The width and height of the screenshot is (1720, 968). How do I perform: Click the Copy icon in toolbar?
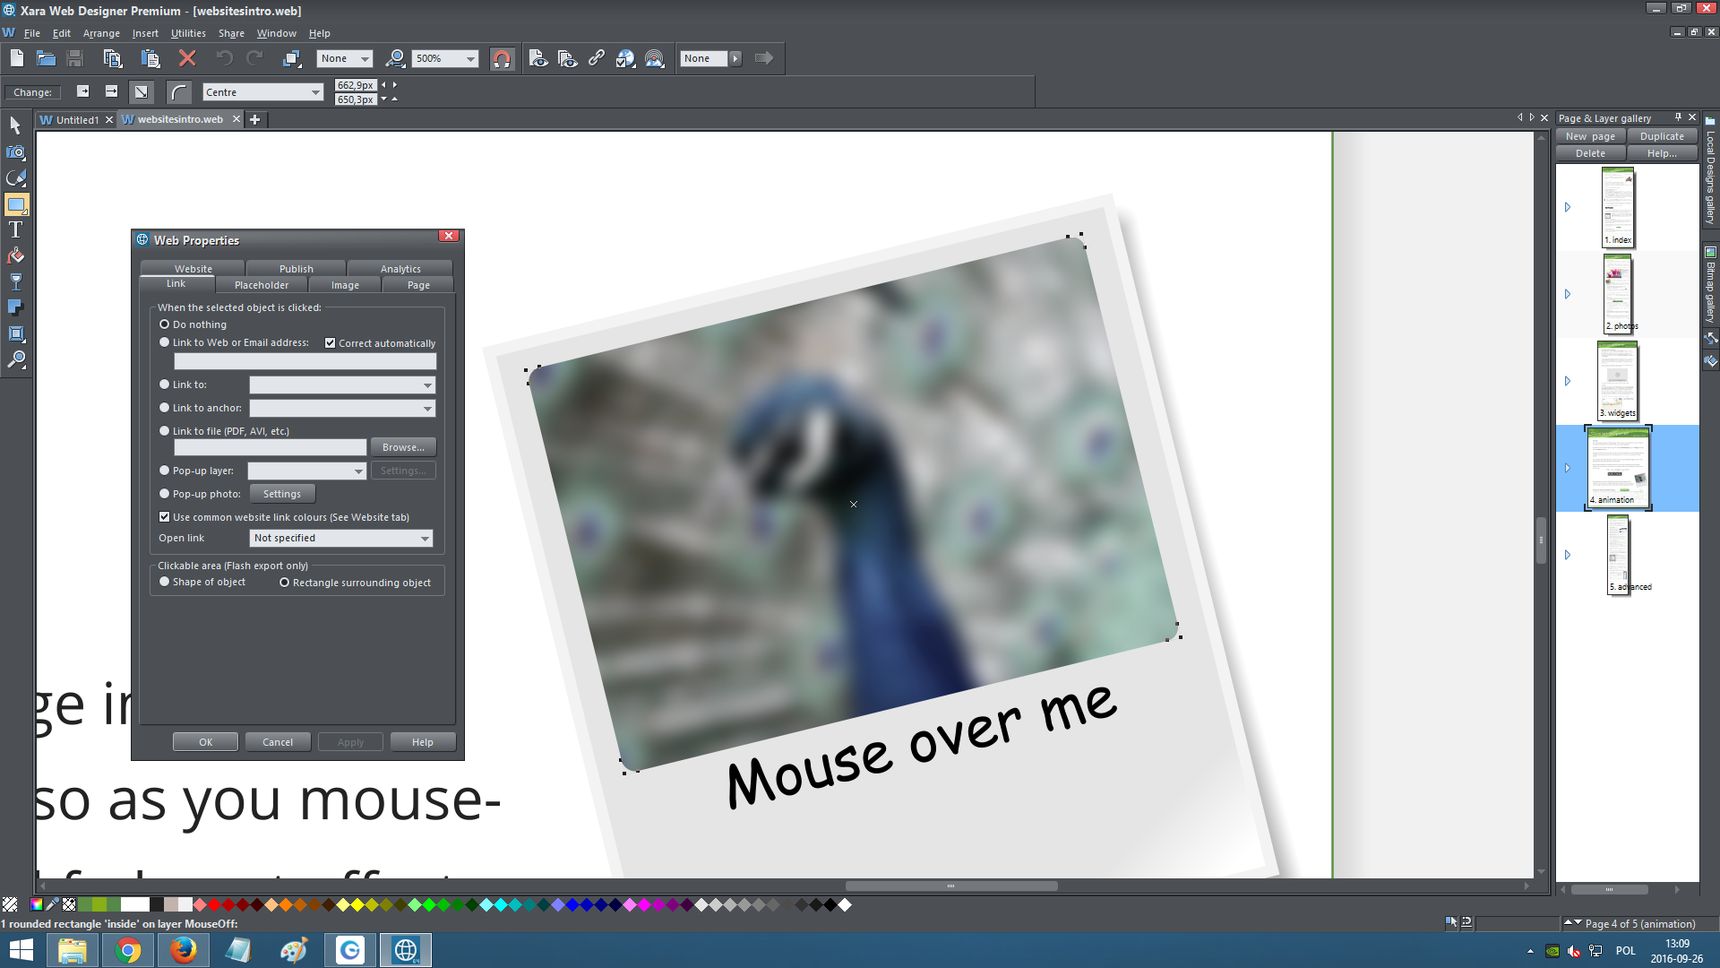point(112,59)
